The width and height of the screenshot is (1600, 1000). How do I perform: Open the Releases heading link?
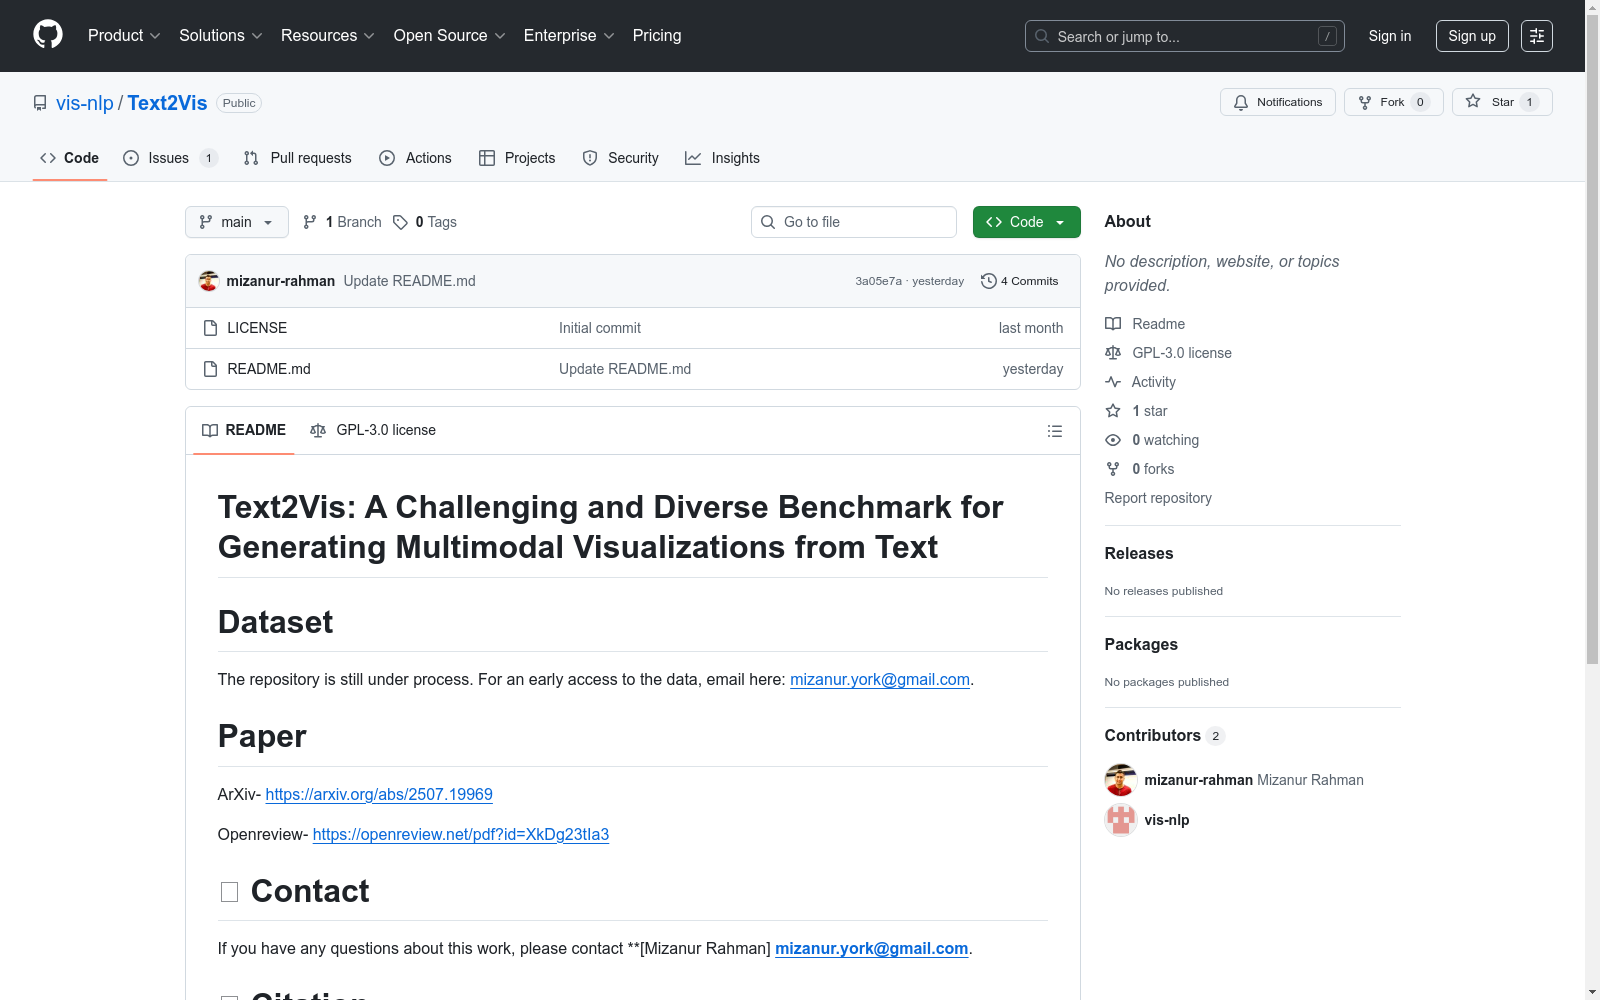pos(1139,554)
